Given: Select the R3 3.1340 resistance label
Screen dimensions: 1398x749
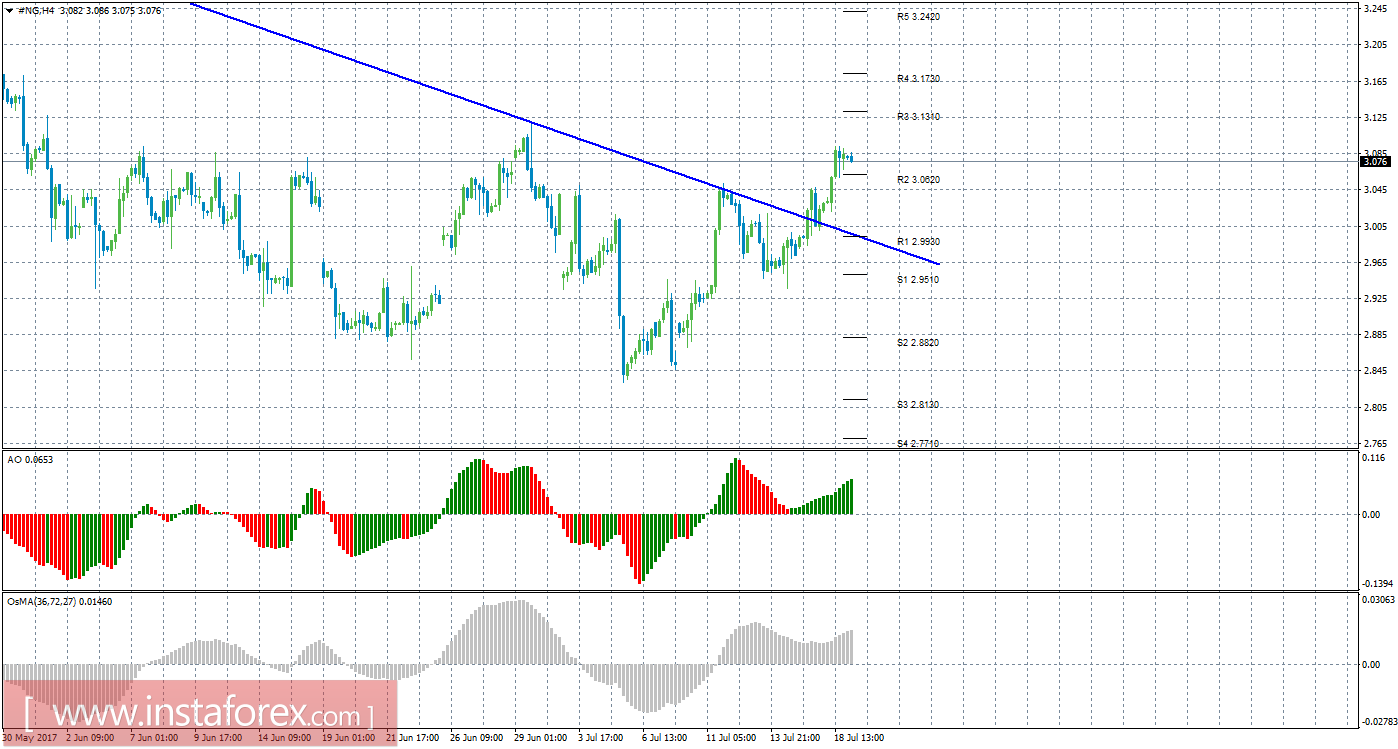Looking at the screenshot, I should (919, 117).
